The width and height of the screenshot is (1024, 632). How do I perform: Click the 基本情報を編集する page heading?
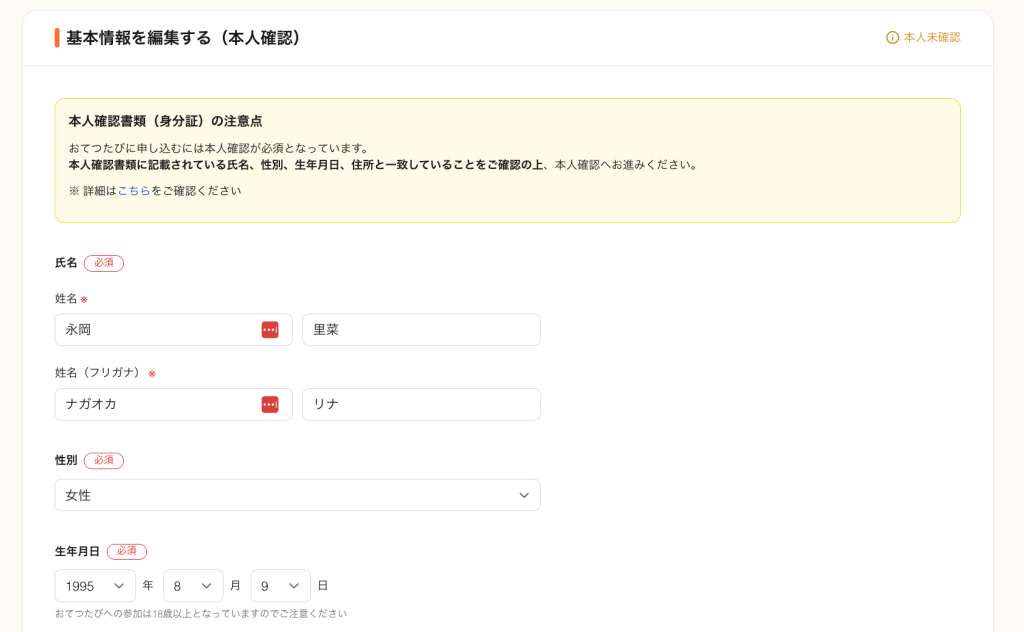point(184,38)
